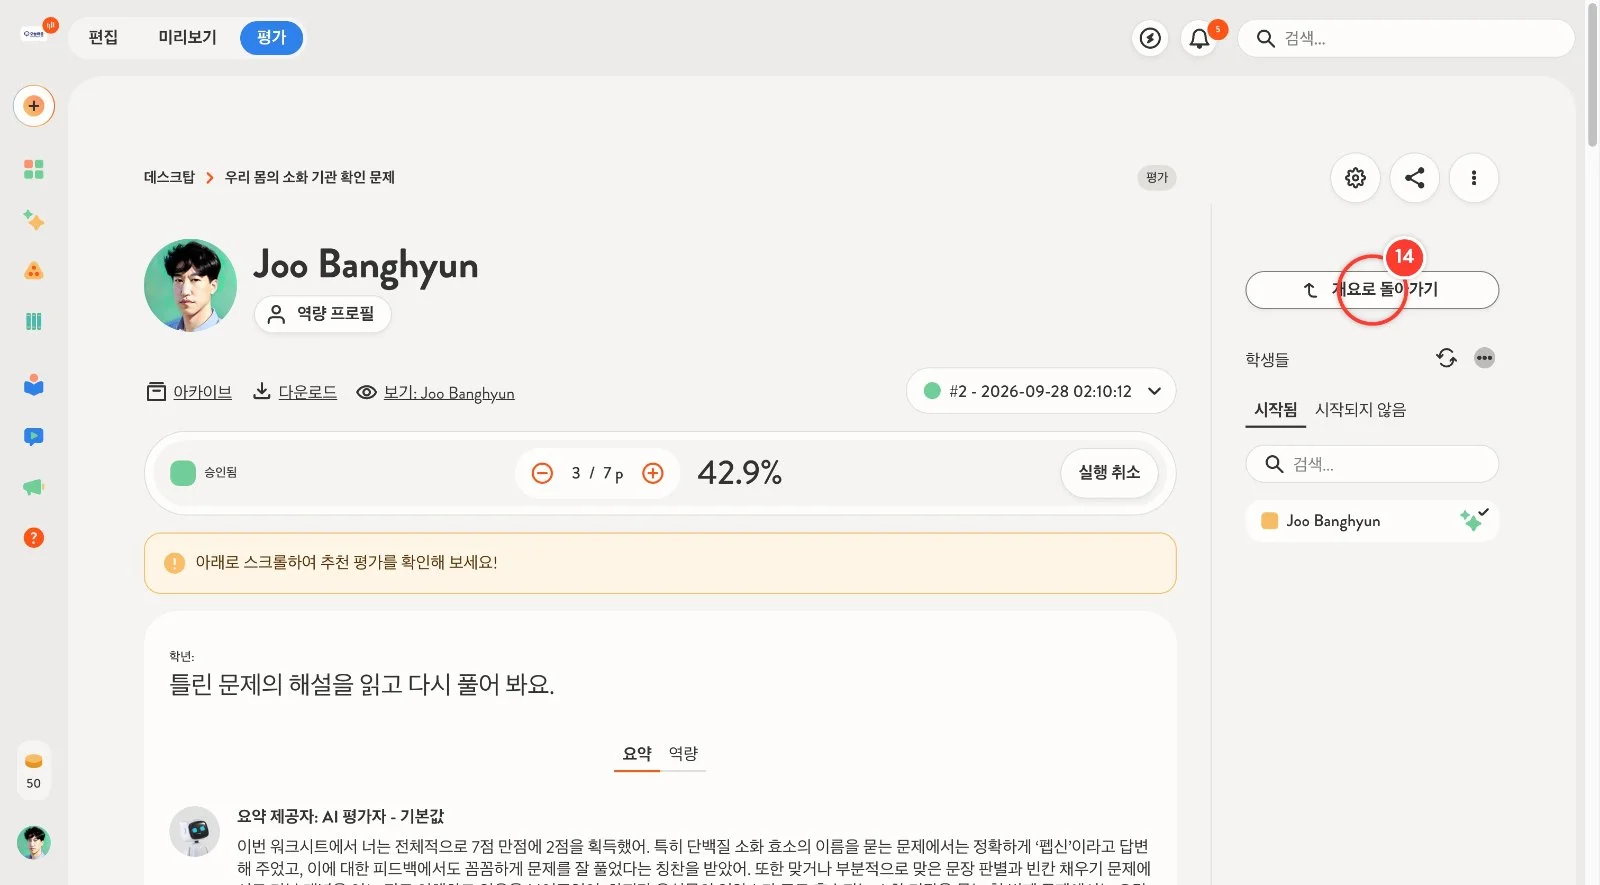Click the refresh students sync icon
Image resolution: width=1600 pixels, height=885 pixels.
tap(1446, 358)
